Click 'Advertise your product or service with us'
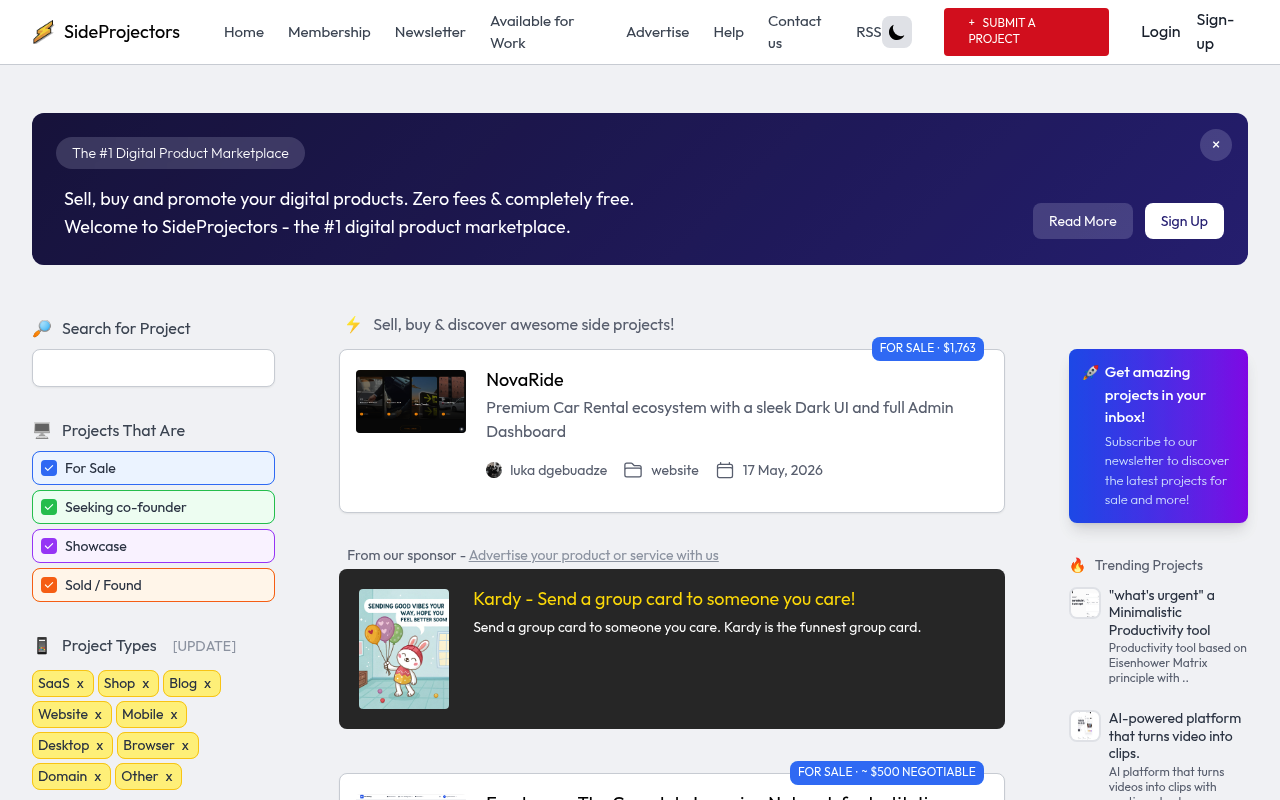Screen dimensions: 1280x800 (x=593, y=555)
